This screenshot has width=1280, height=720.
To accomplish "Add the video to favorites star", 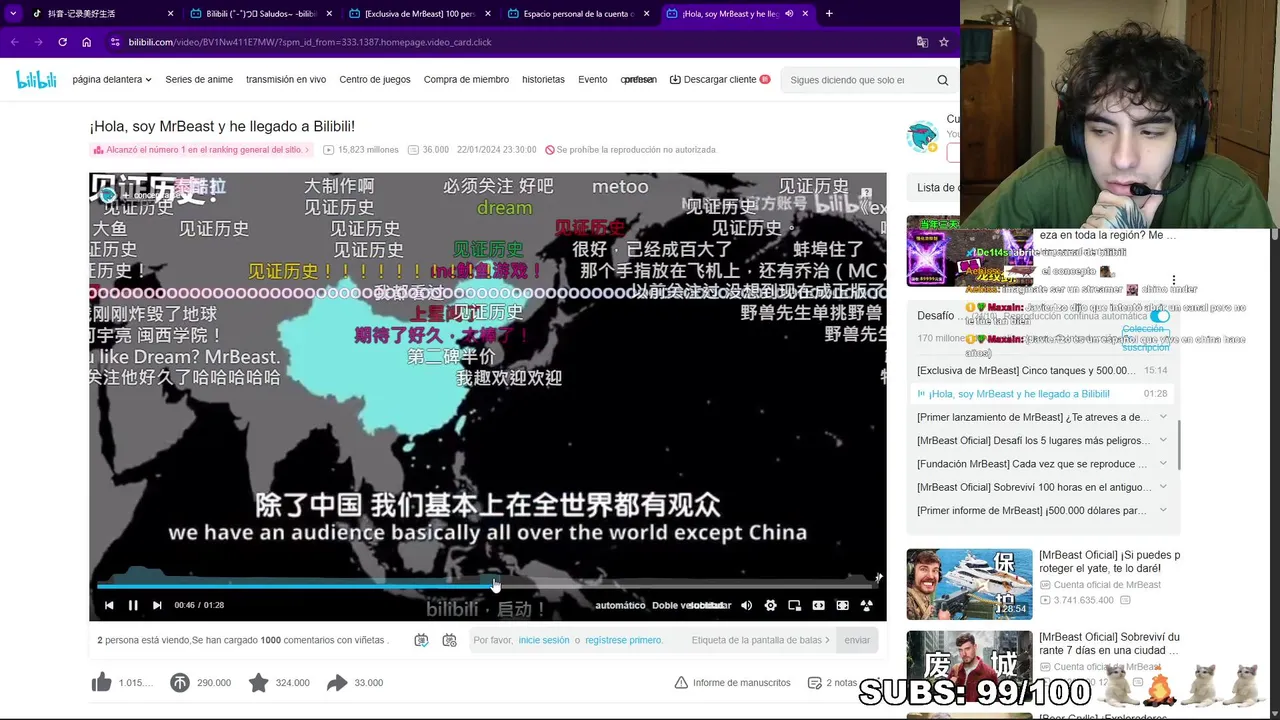I will [259, 682].
